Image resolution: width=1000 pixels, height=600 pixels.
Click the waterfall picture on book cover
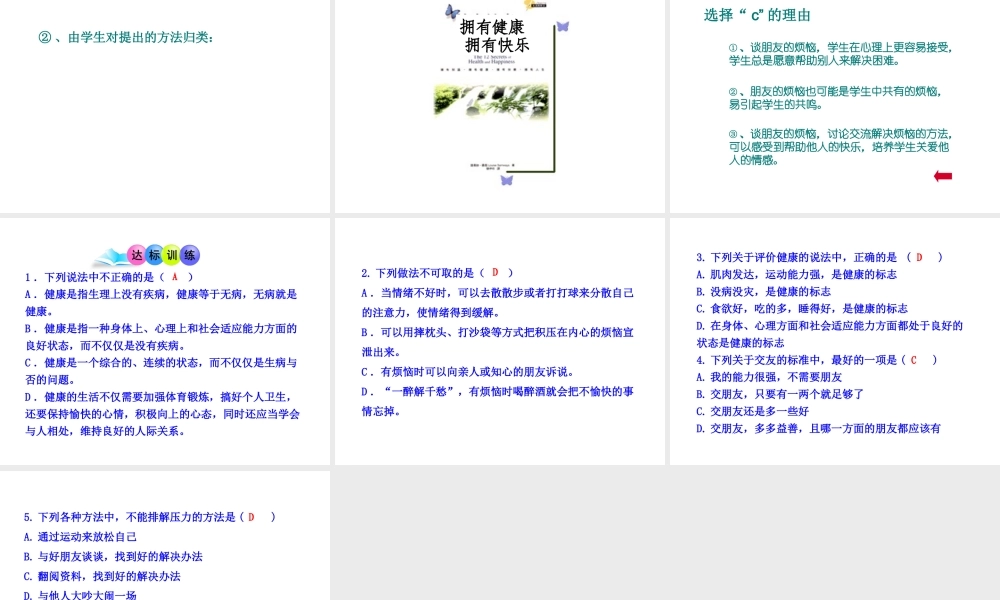tap(491, 101)
